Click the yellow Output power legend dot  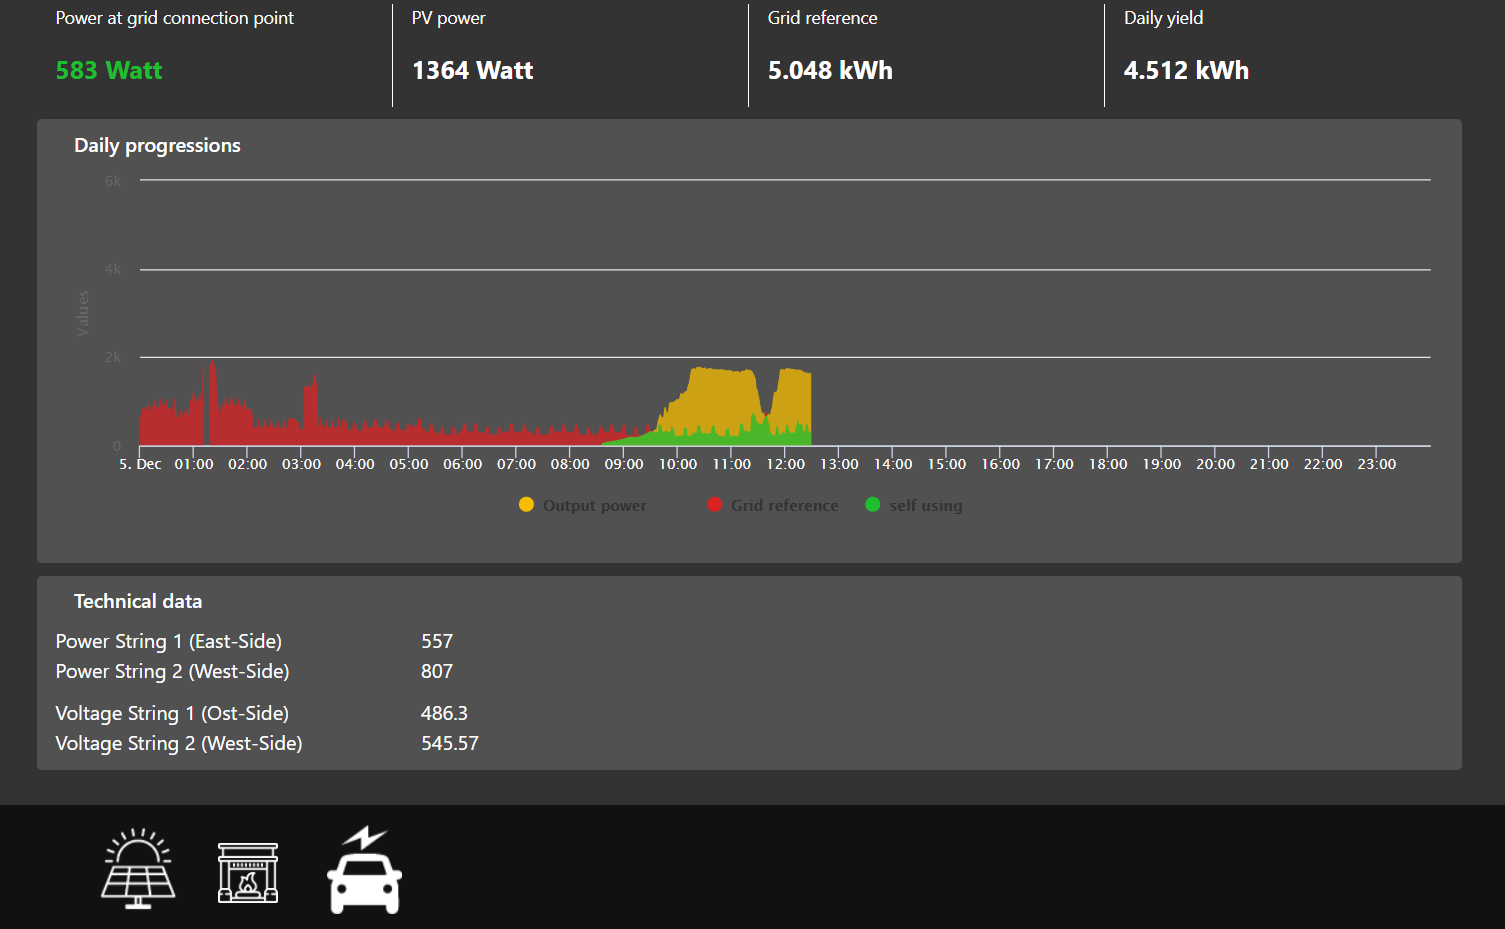tap(526, 505)
